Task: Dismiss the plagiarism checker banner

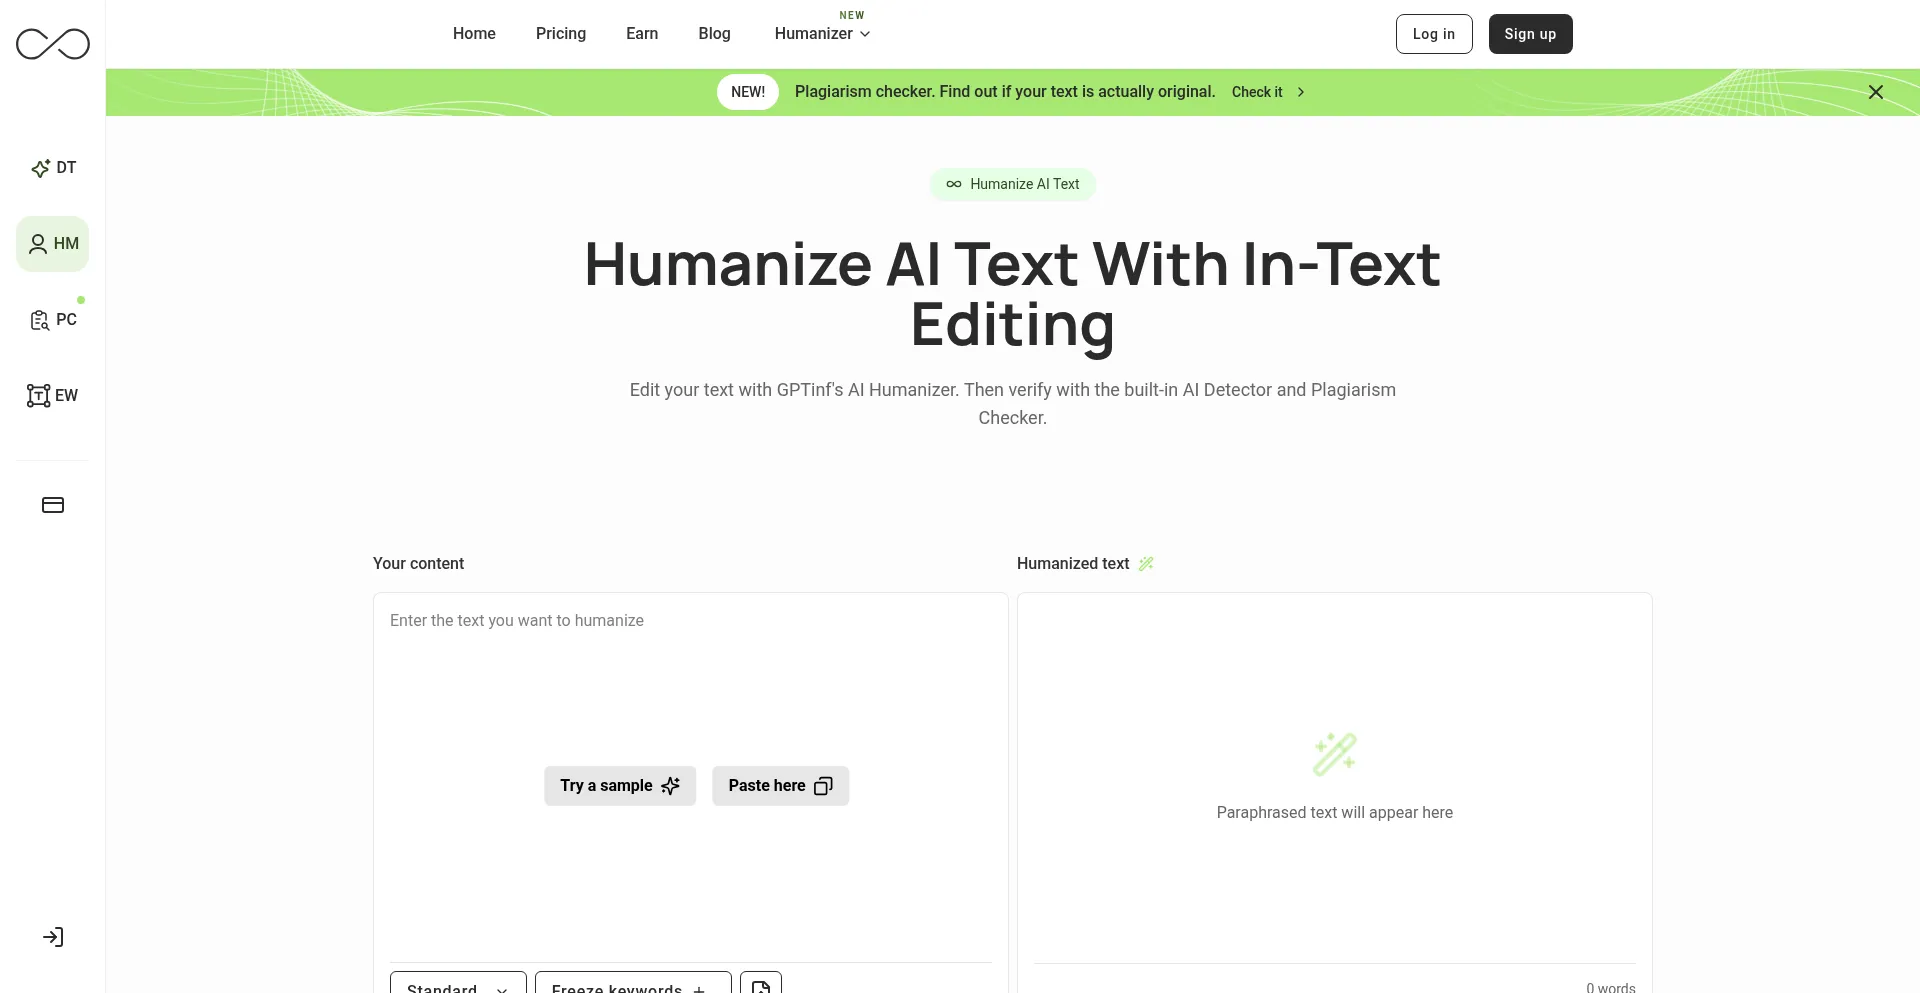Action: click(x=1876, y=92)
